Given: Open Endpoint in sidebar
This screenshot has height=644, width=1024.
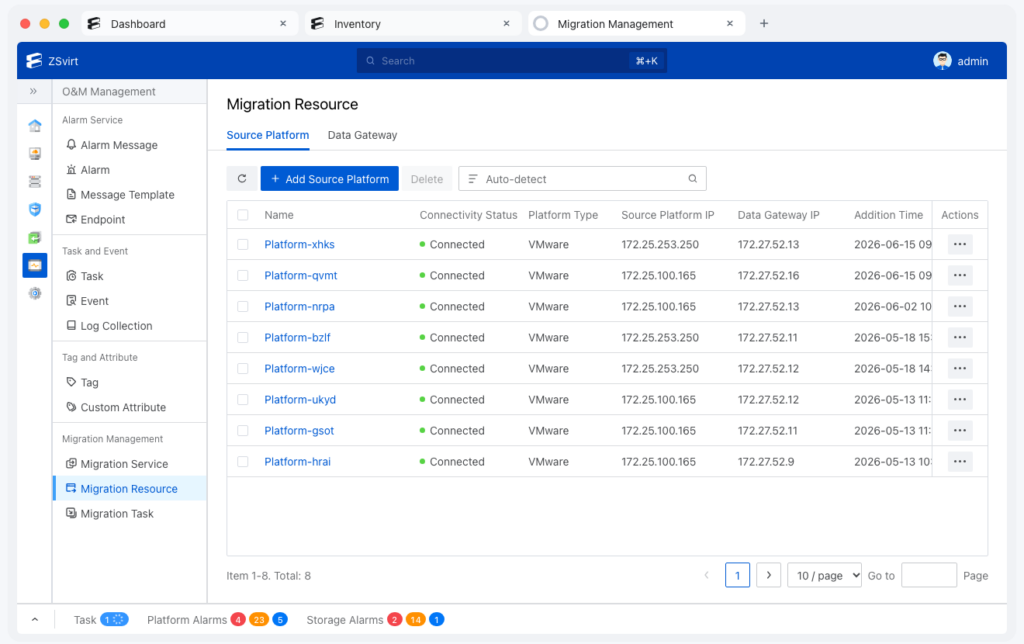Looking at the screenshot, I should pos(95,219).
